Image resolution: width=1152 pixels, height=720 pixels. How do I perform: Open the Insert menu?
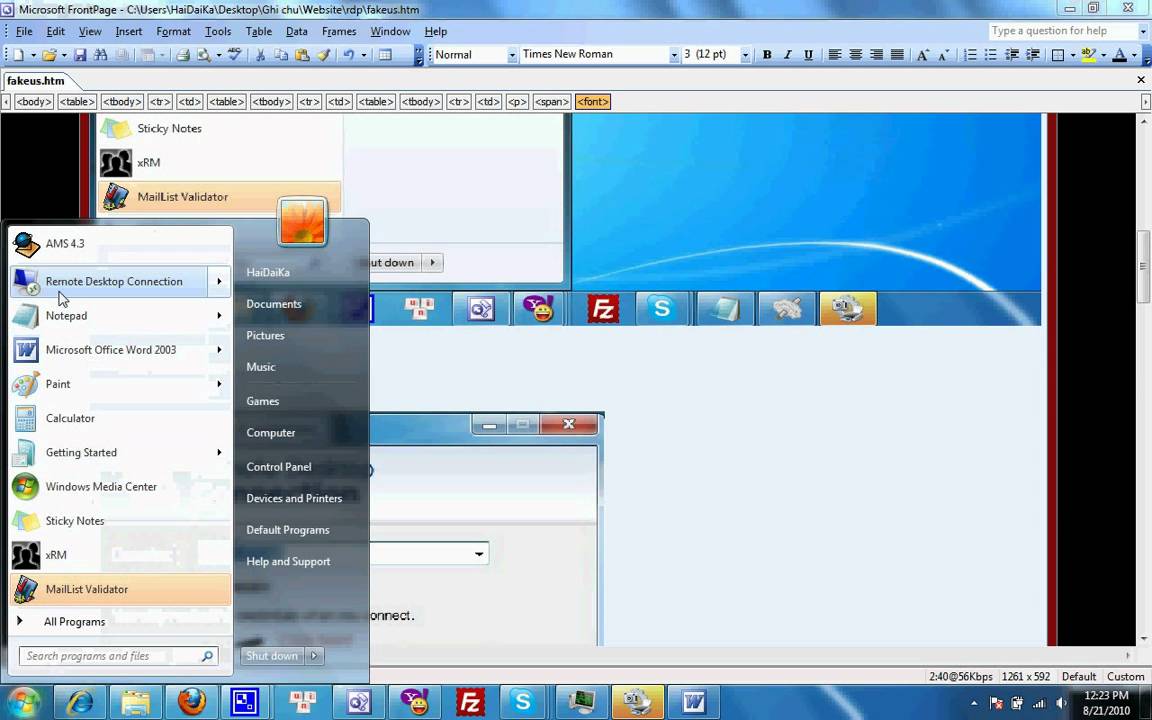[x=129, y=32]
